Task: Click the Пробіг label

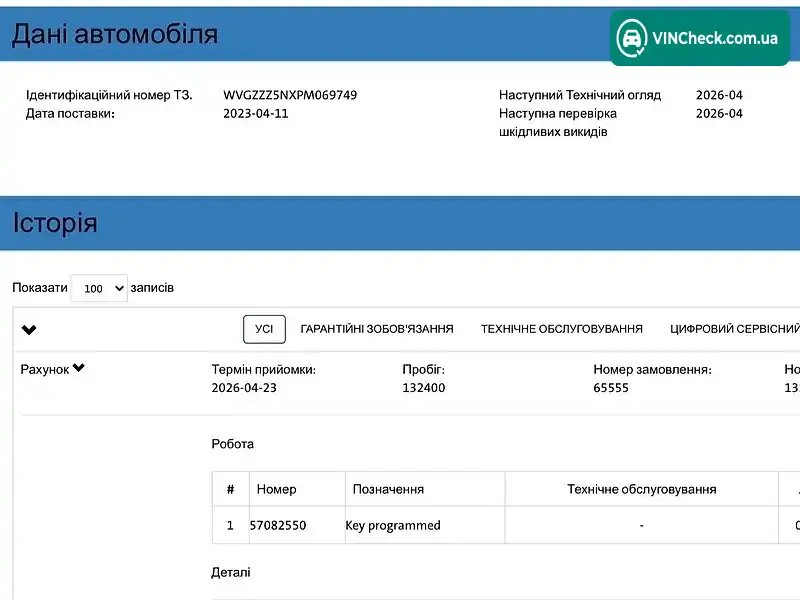Action: pyautogui.click(x=423, y=369)
